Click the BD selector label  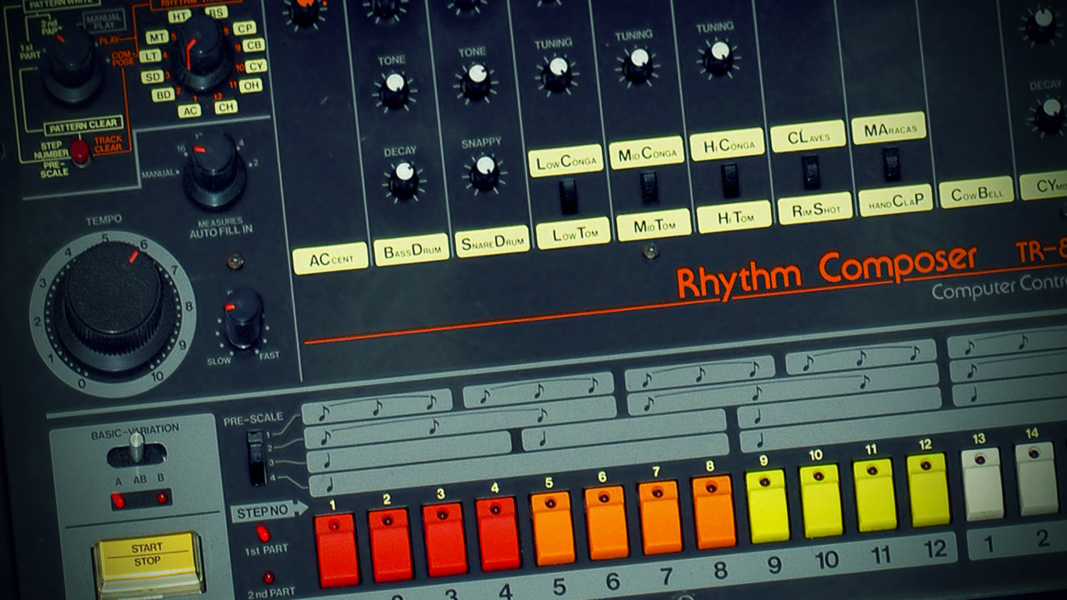[x=163, y=95]
